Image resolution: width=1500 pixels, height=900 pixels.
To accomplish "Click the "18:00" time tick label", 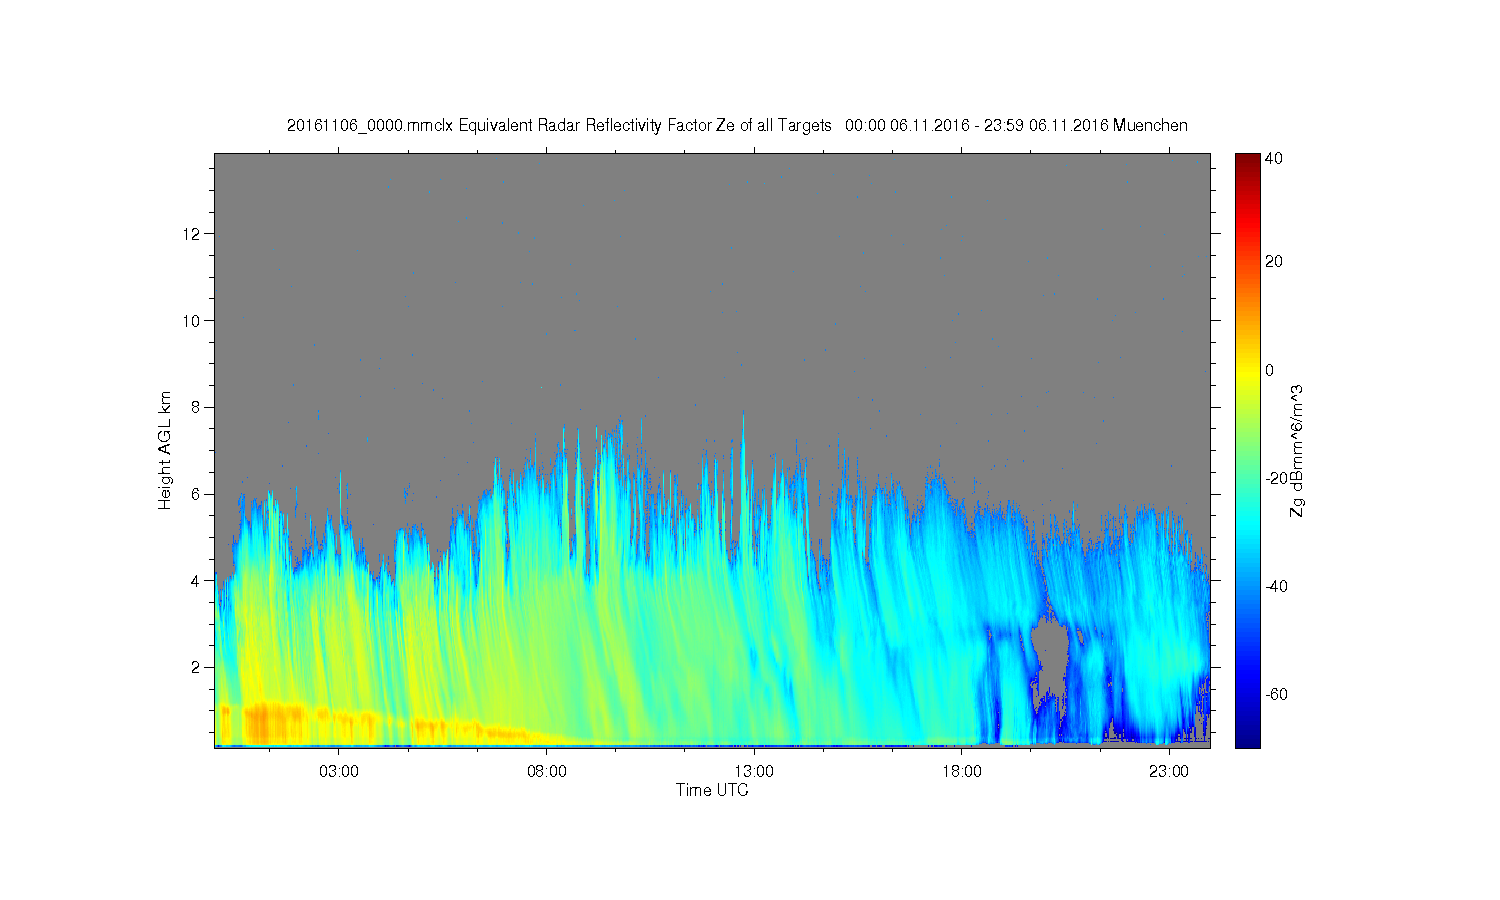I will click(962, 772).
